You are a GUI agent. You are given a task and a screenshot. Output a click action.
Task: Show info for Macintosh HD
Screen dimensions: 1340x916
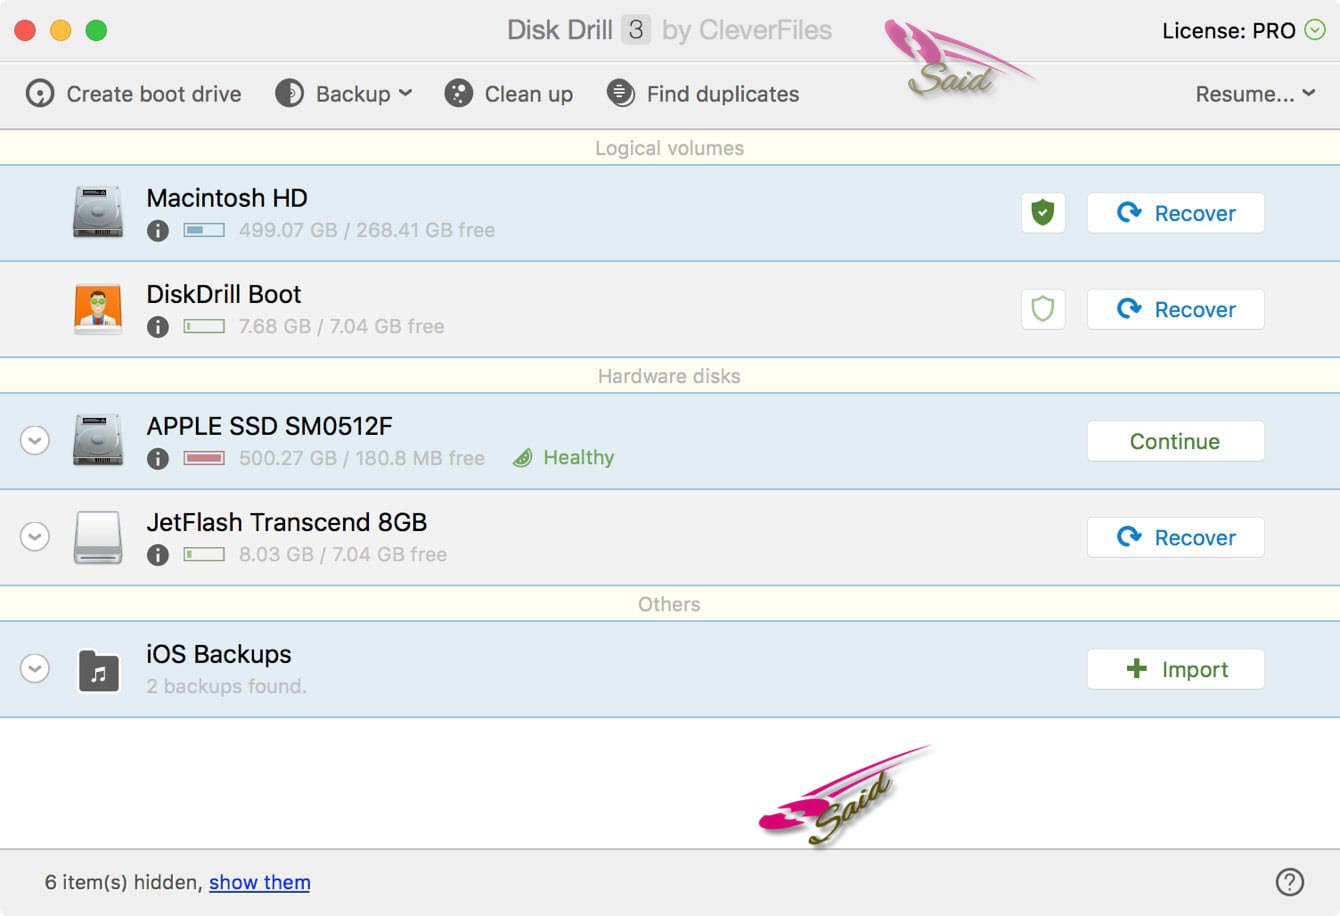pyautogui.click(x=157, y=231)
